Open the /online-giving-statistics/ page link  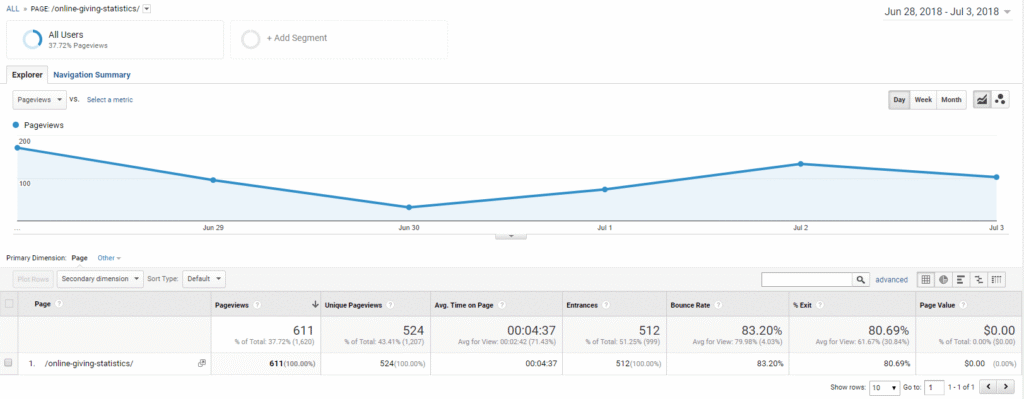pos(89,363)
